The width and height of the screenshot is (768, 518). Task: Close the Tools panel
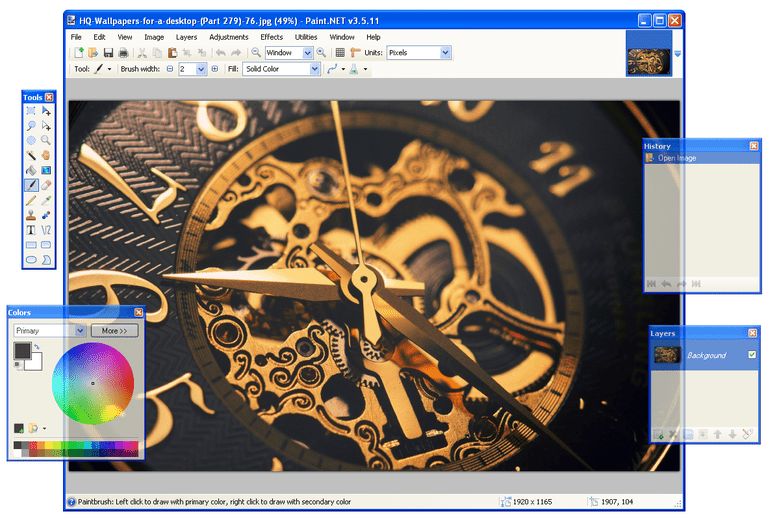(49, 97)
